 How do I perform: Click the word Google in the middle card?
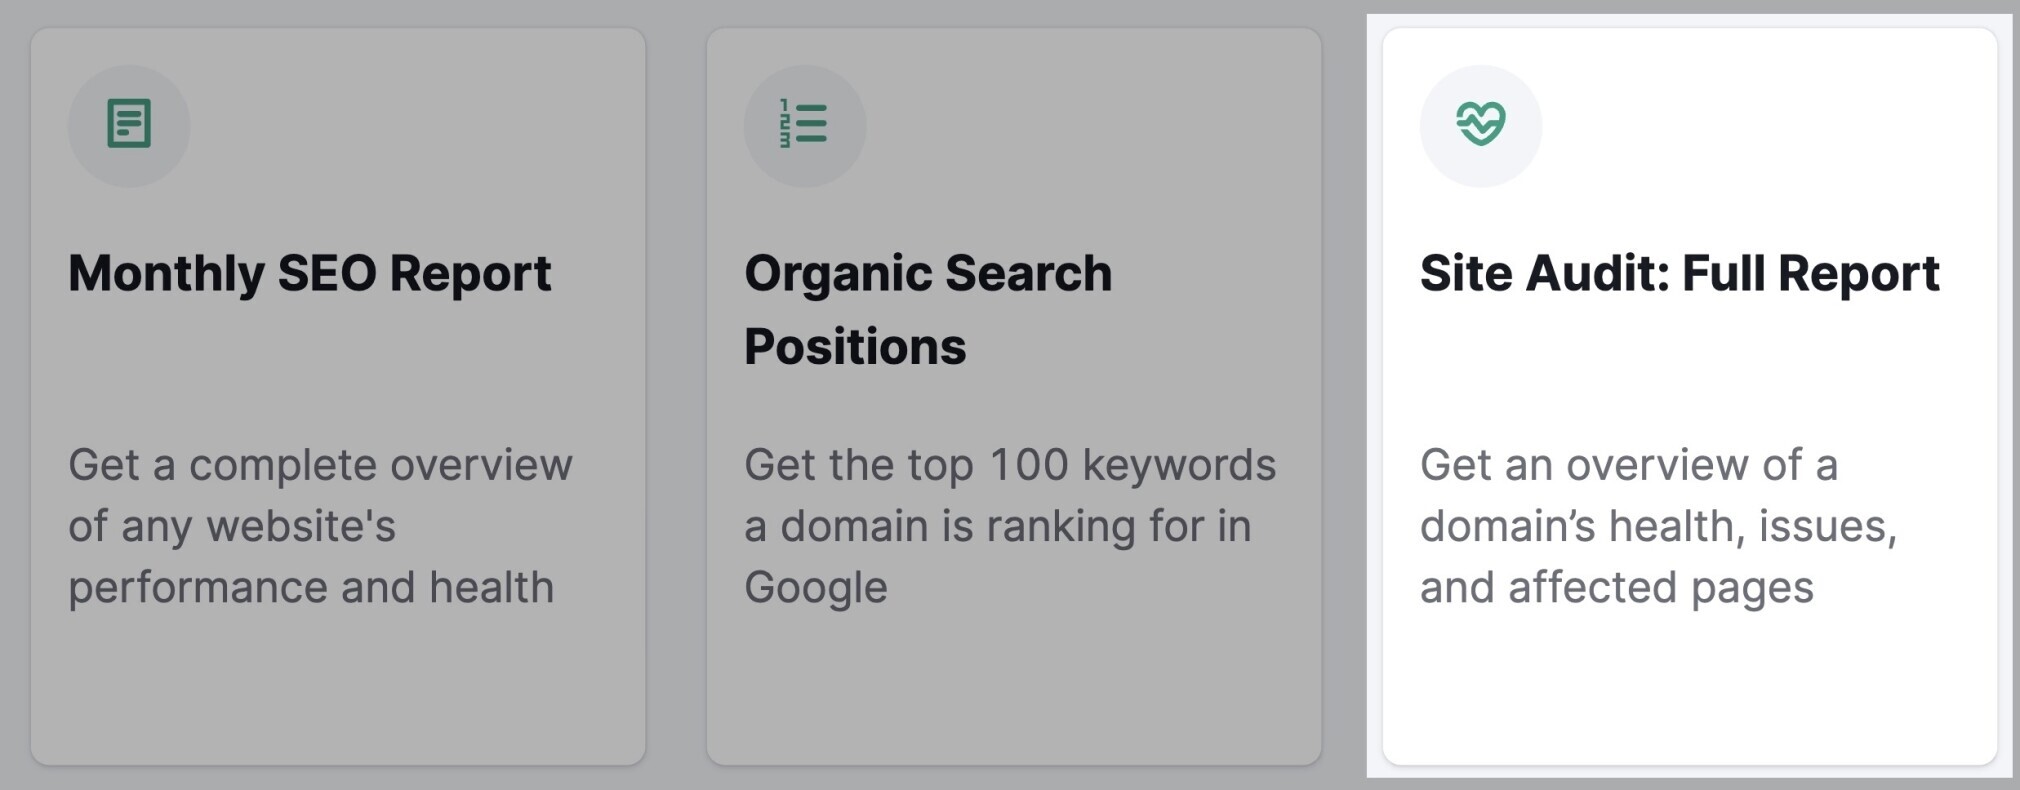click(816, 588)
